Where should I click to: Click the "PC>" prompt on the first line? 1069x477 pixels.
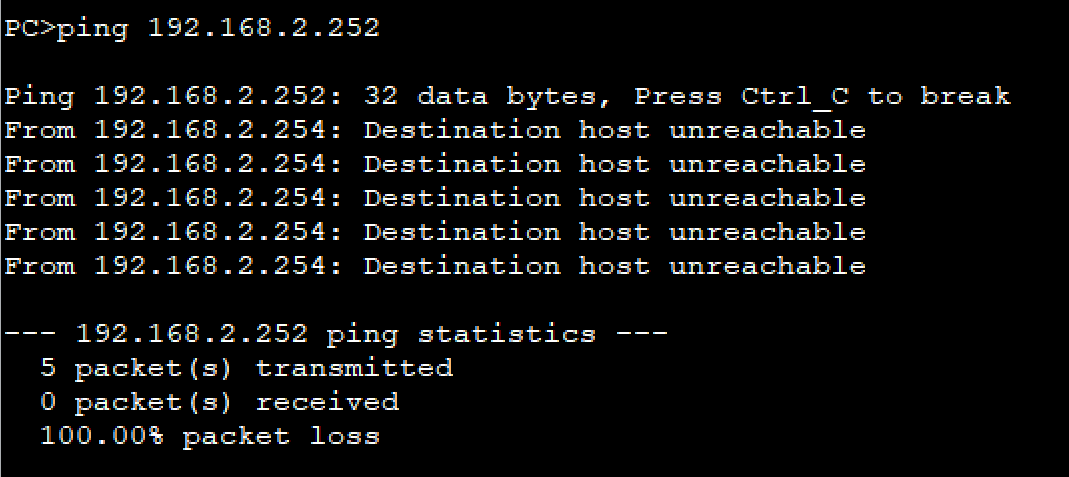point(30,28)
